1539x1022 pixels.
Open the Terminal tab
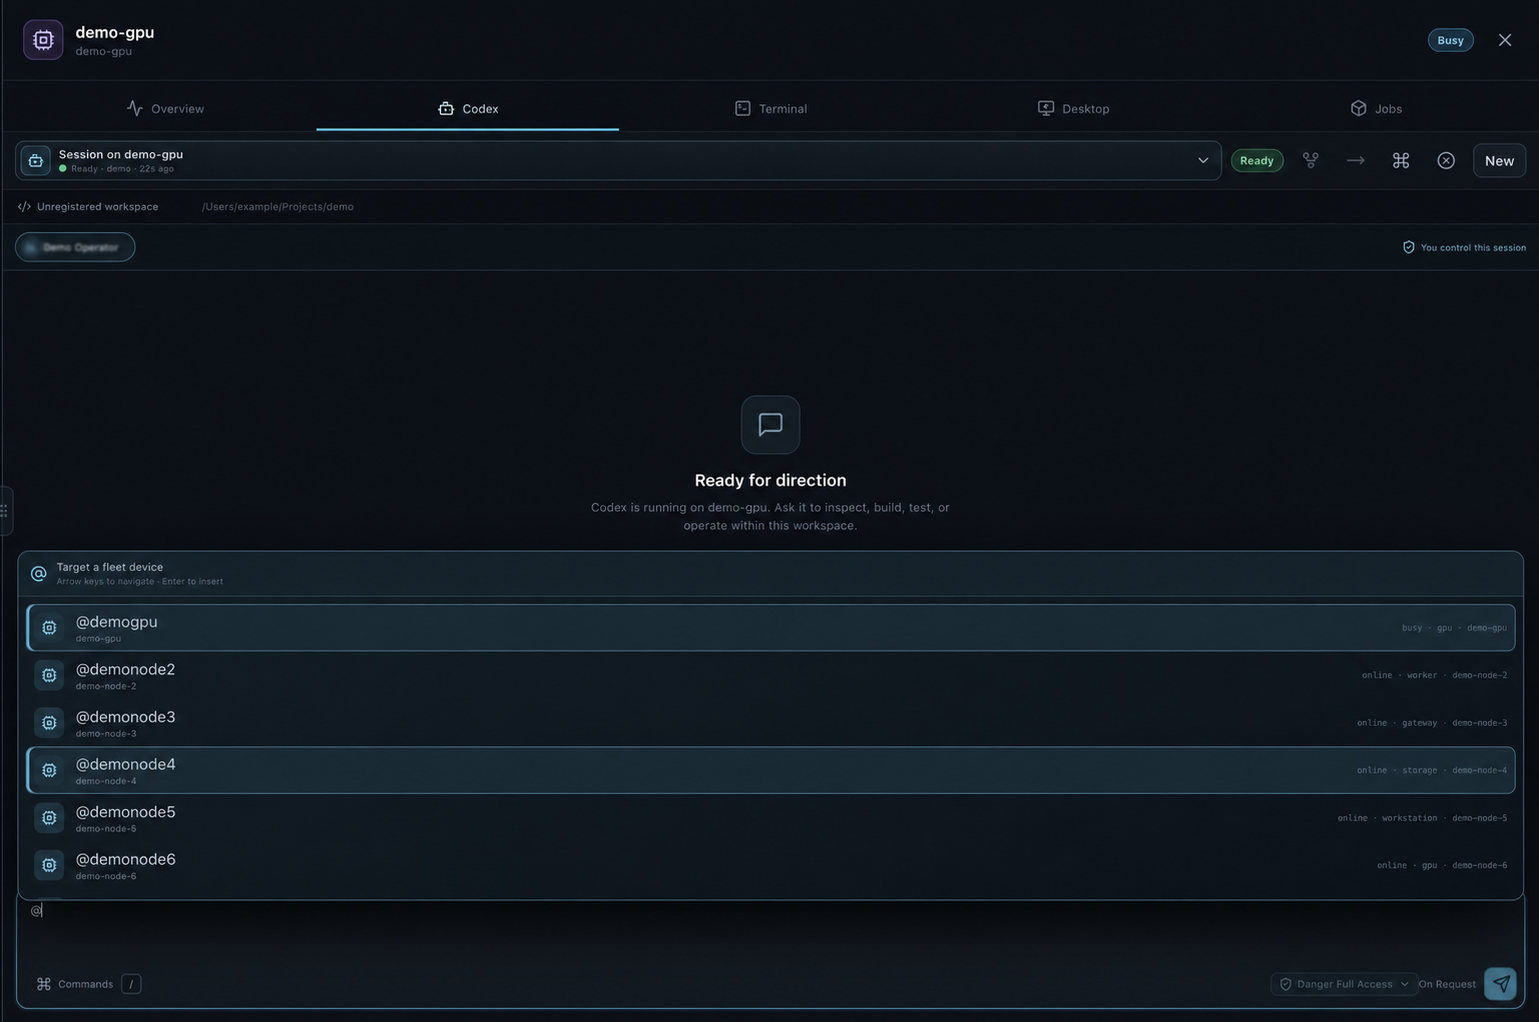[770, 108]
